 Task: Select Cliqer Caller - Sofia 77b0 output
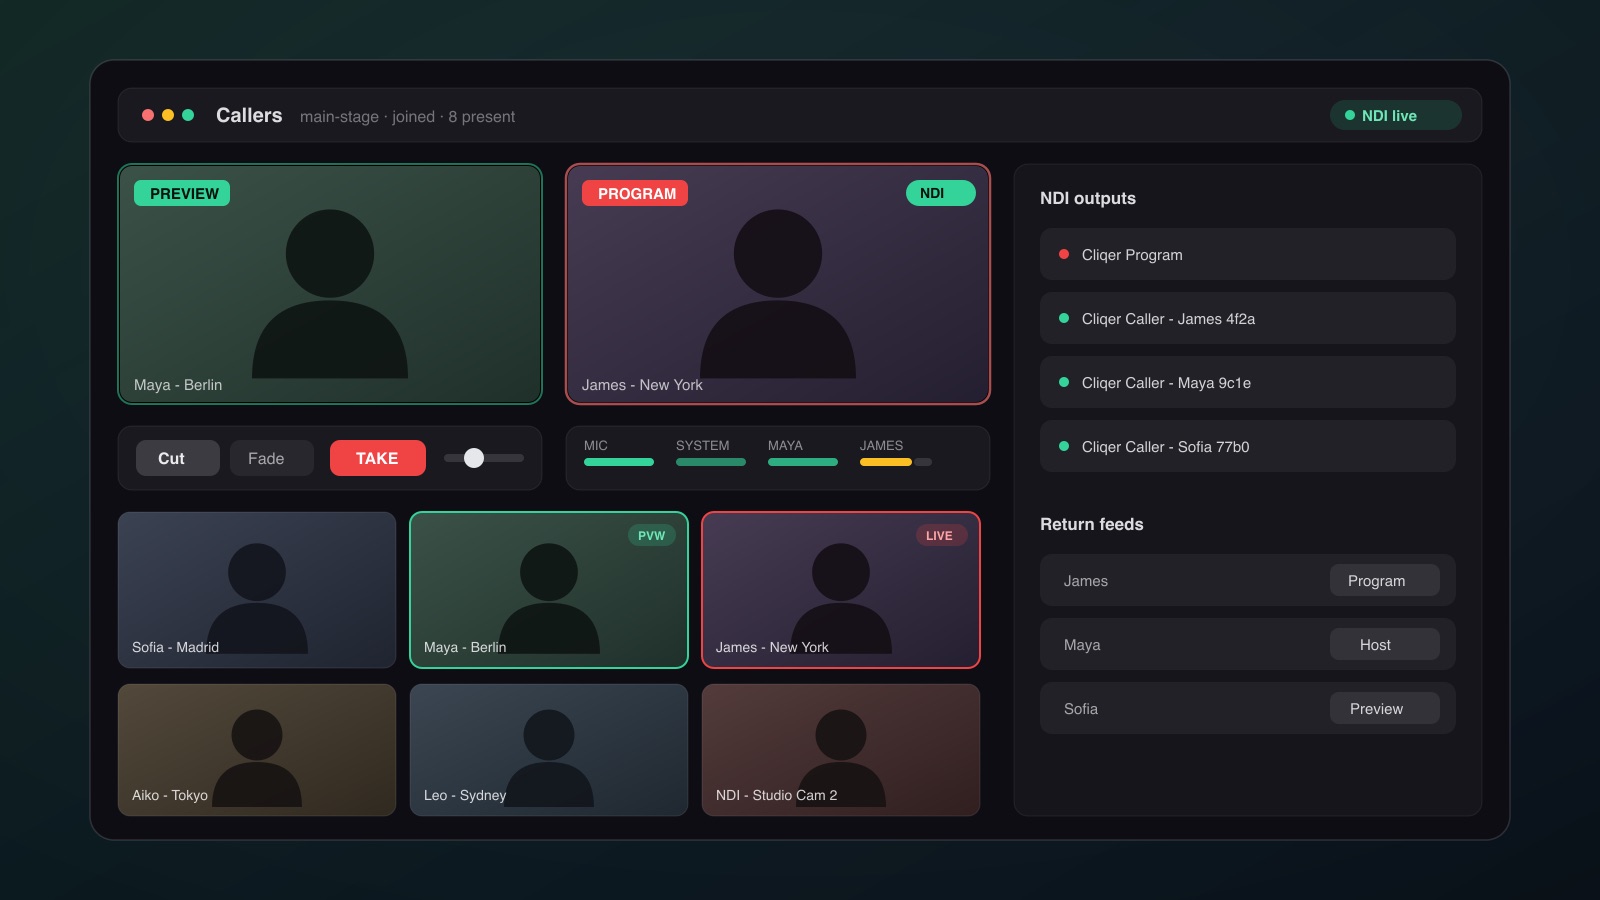[1248, 446]
